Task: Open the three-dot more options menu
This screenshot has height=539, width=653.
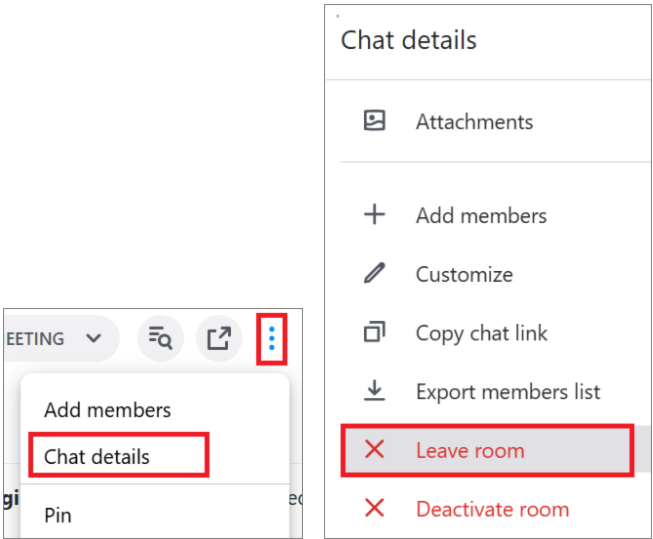Action: click(271, 340)
